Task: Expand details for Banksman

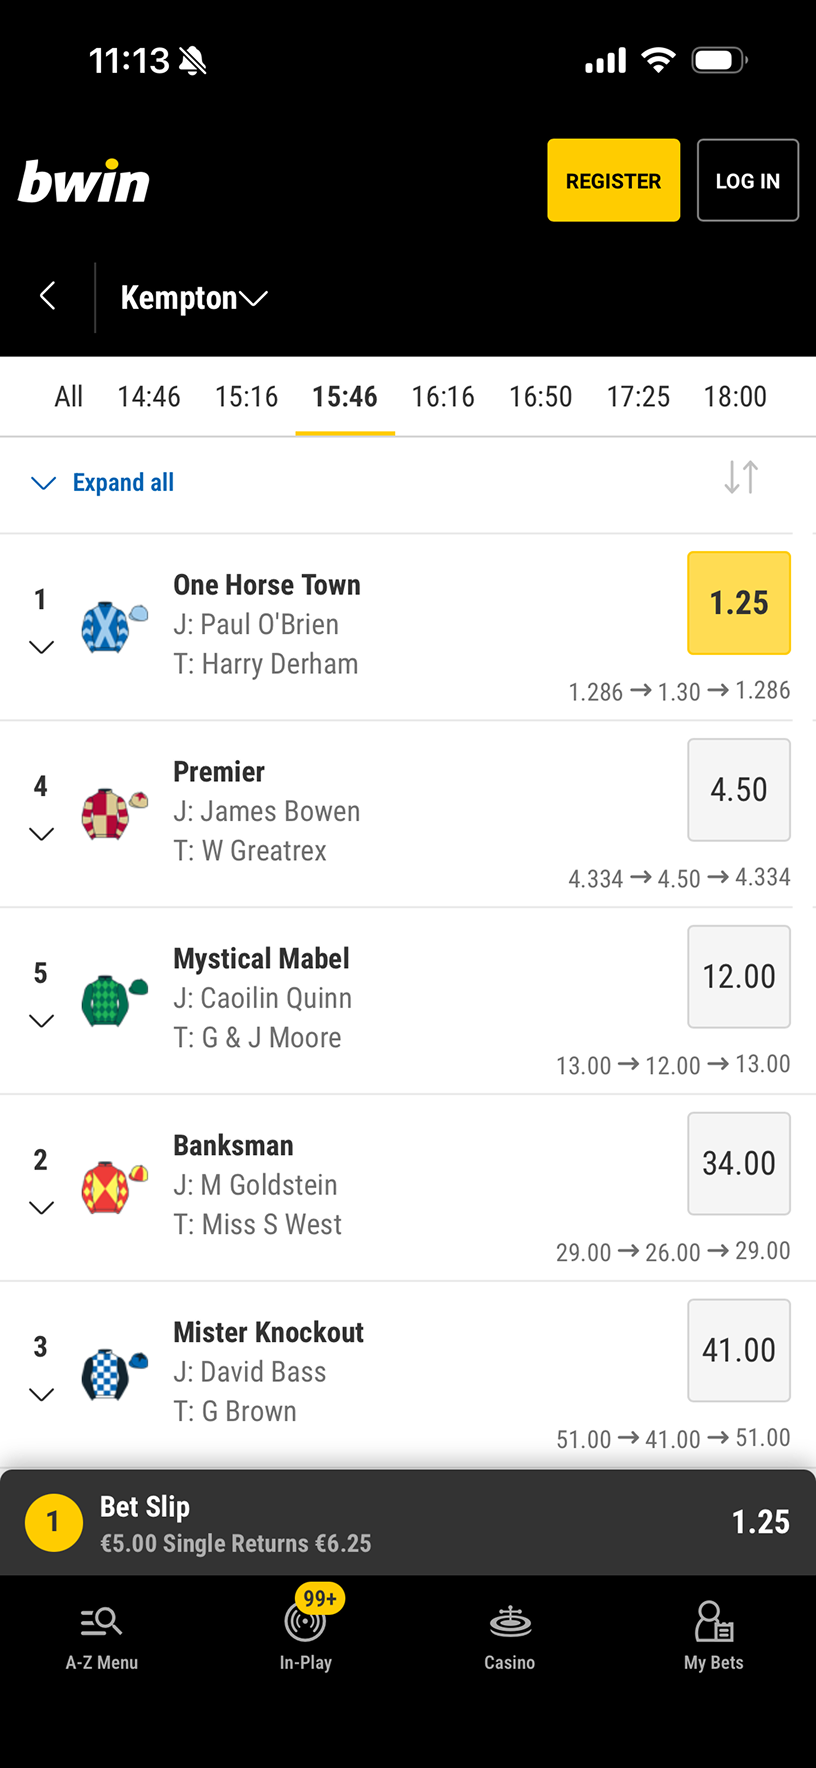Action: 41,1208
